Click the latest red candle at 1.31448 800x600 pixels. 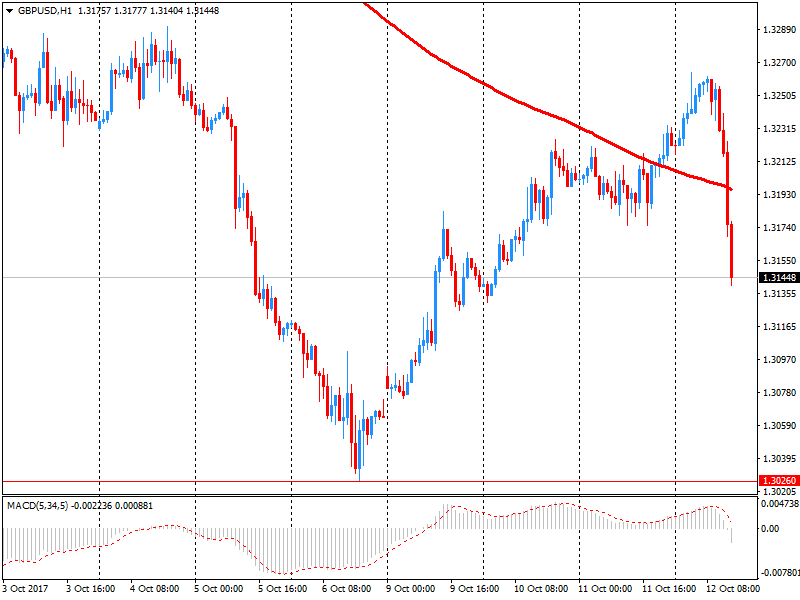coord(732,254)
